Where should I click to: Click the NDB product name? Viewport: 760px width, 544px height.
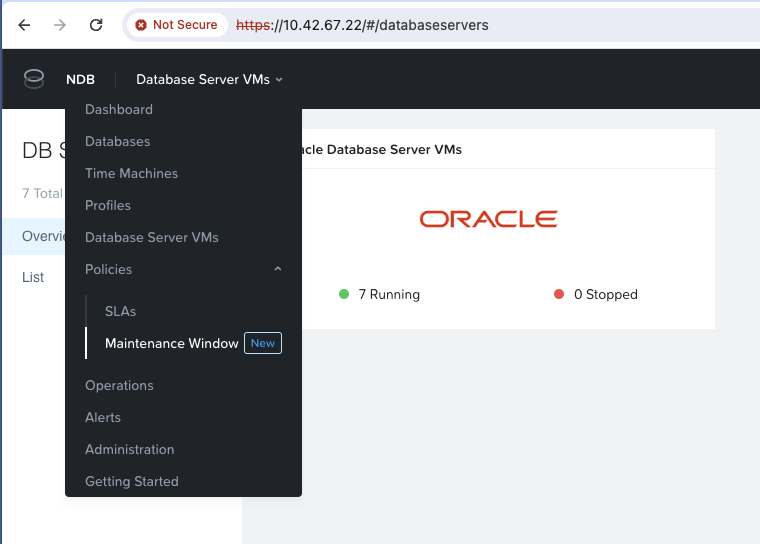point(80,80)
